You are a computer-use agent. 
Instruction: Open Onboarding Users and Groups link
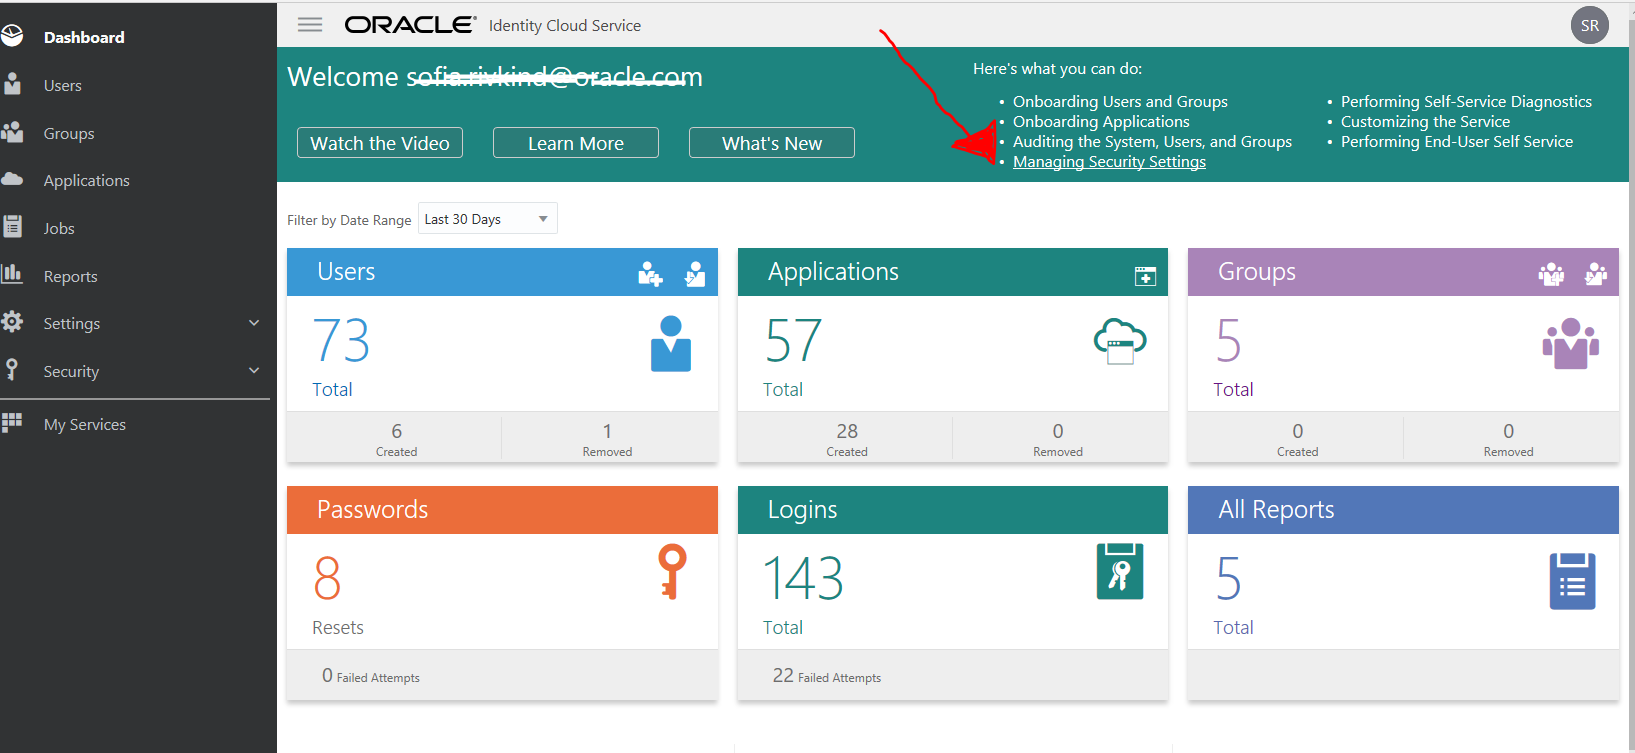coord(1120,102)
